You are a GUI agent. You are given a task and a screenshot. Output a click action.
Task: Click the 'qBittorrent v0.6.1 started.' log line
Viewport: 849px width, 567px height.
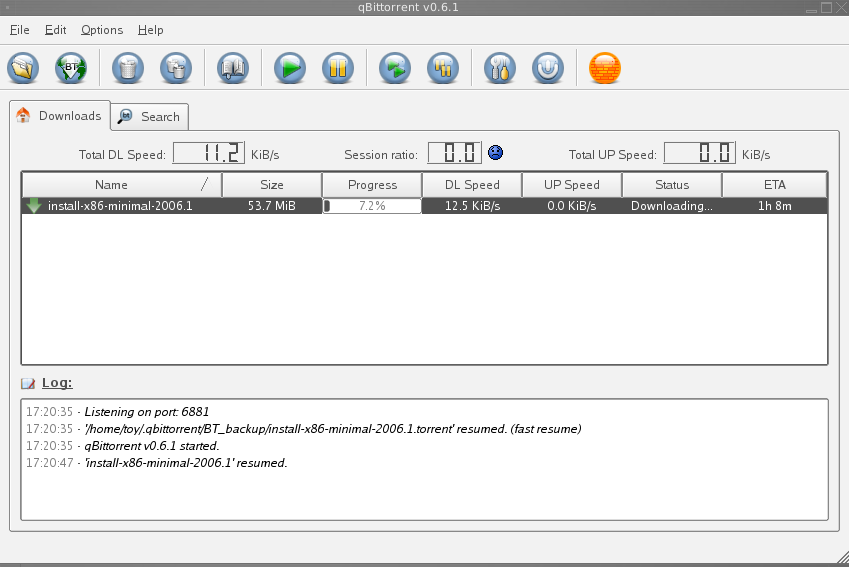(123, 446)
